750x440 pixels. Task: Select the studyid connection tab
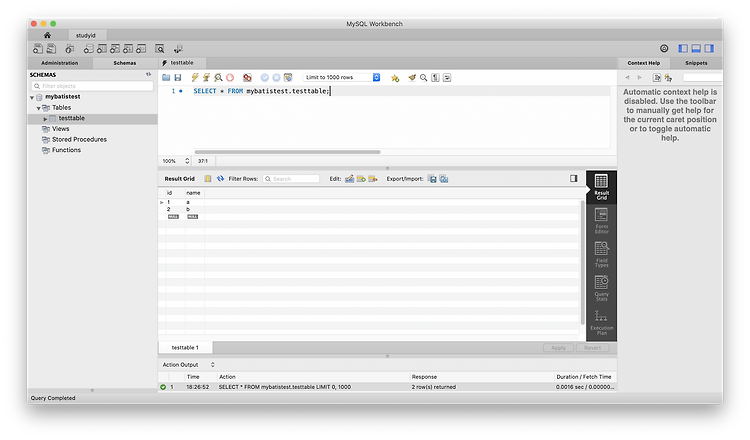tap(86, 35)
